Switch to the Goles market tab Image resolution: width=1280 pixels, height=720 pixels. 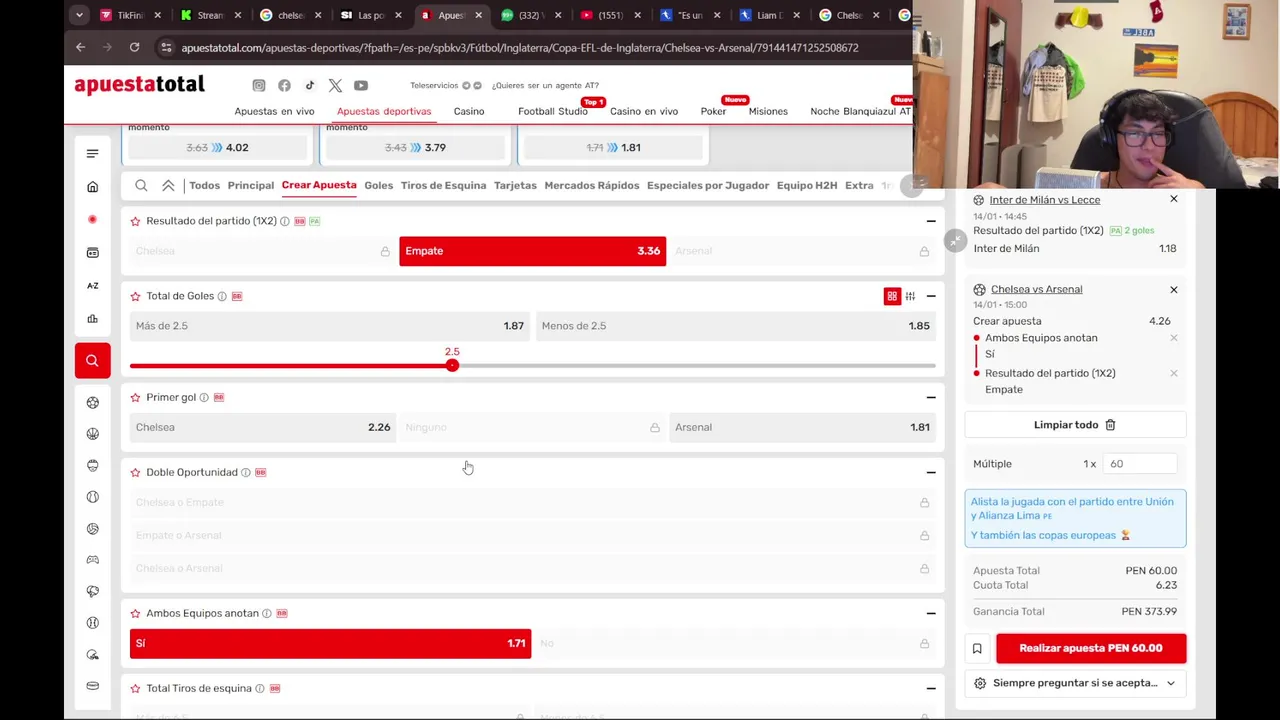click(378, 185)
